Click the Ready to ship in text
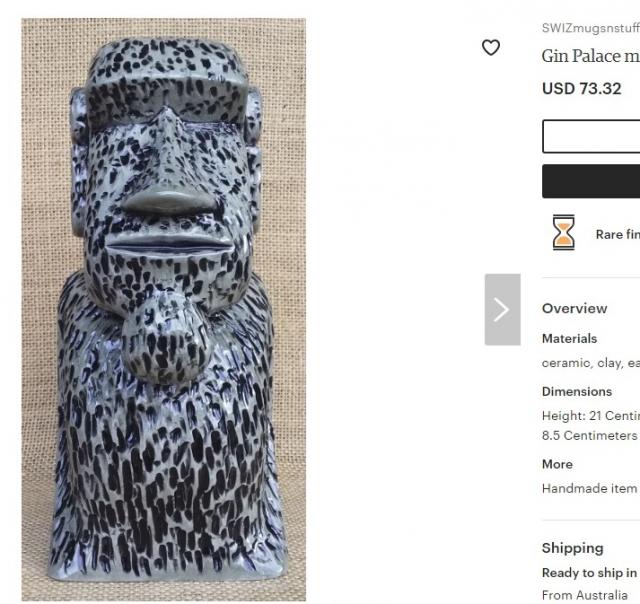Viewport: 640px width, 604px height. coord(589,573)
